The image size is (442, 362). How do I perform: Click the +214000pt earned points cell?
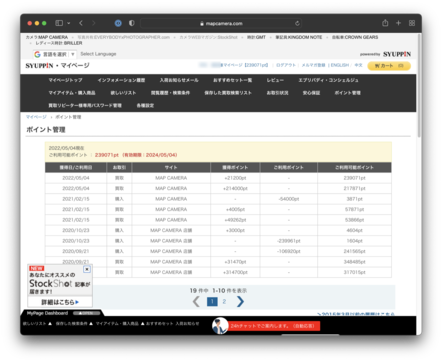pyautogui.click(x=235, y=188)
